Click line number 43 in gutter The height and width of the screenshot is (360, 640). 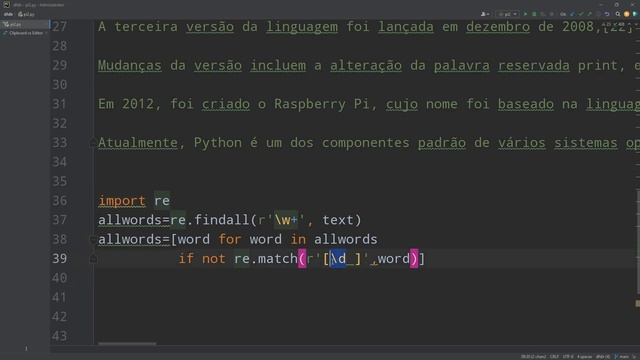pyautogui.click(x=60, y=336)
